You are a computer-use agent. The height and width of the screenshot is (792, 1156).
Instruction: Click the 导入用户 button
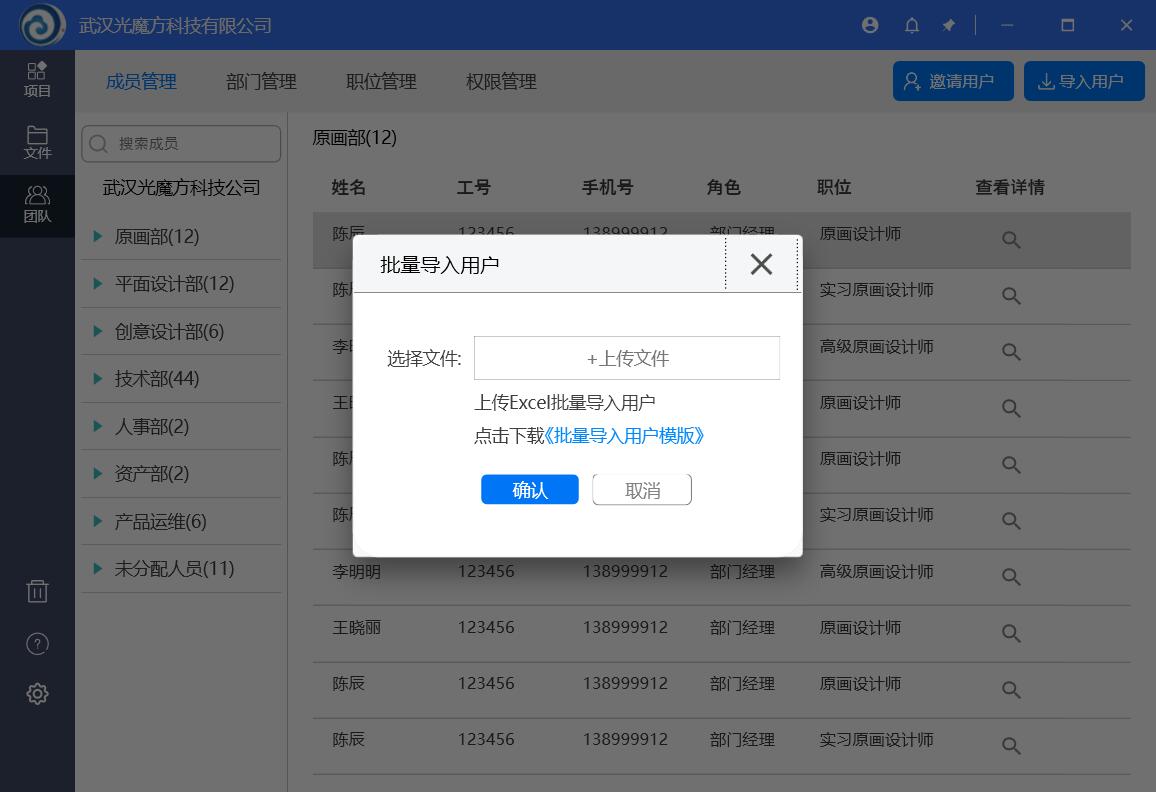[1084, 81]
